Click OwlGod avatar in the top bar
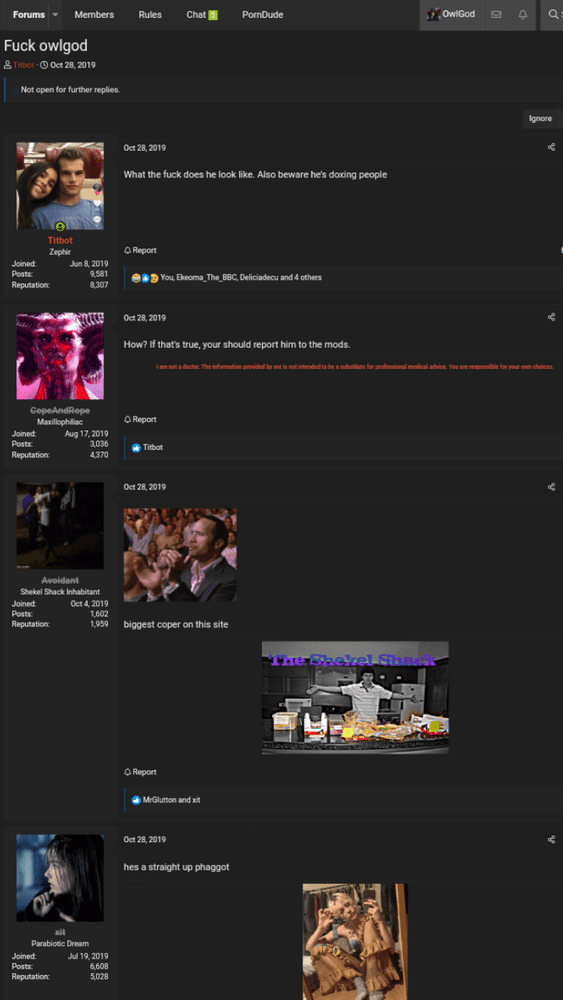The image size is (563, 1000). click(x=434, y=14)
